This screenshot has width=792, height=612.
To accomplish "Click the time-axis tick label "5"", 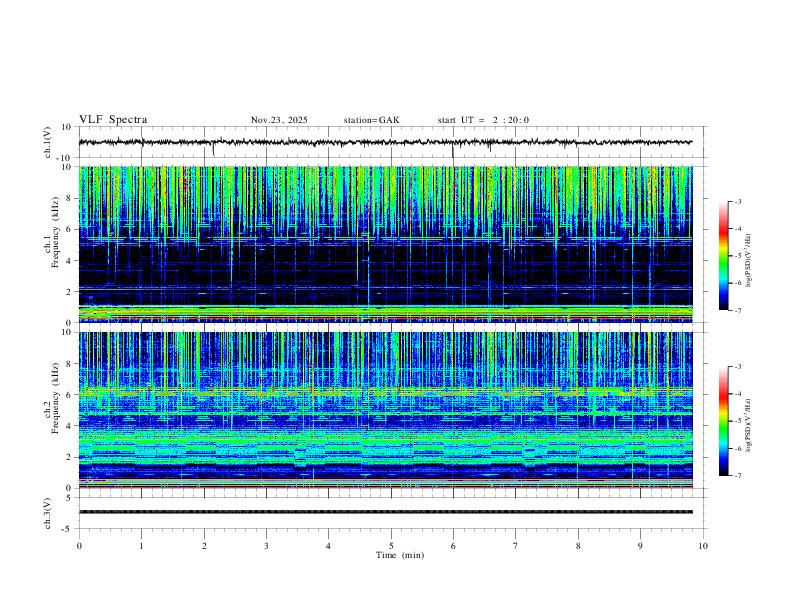I will [391, 546].
